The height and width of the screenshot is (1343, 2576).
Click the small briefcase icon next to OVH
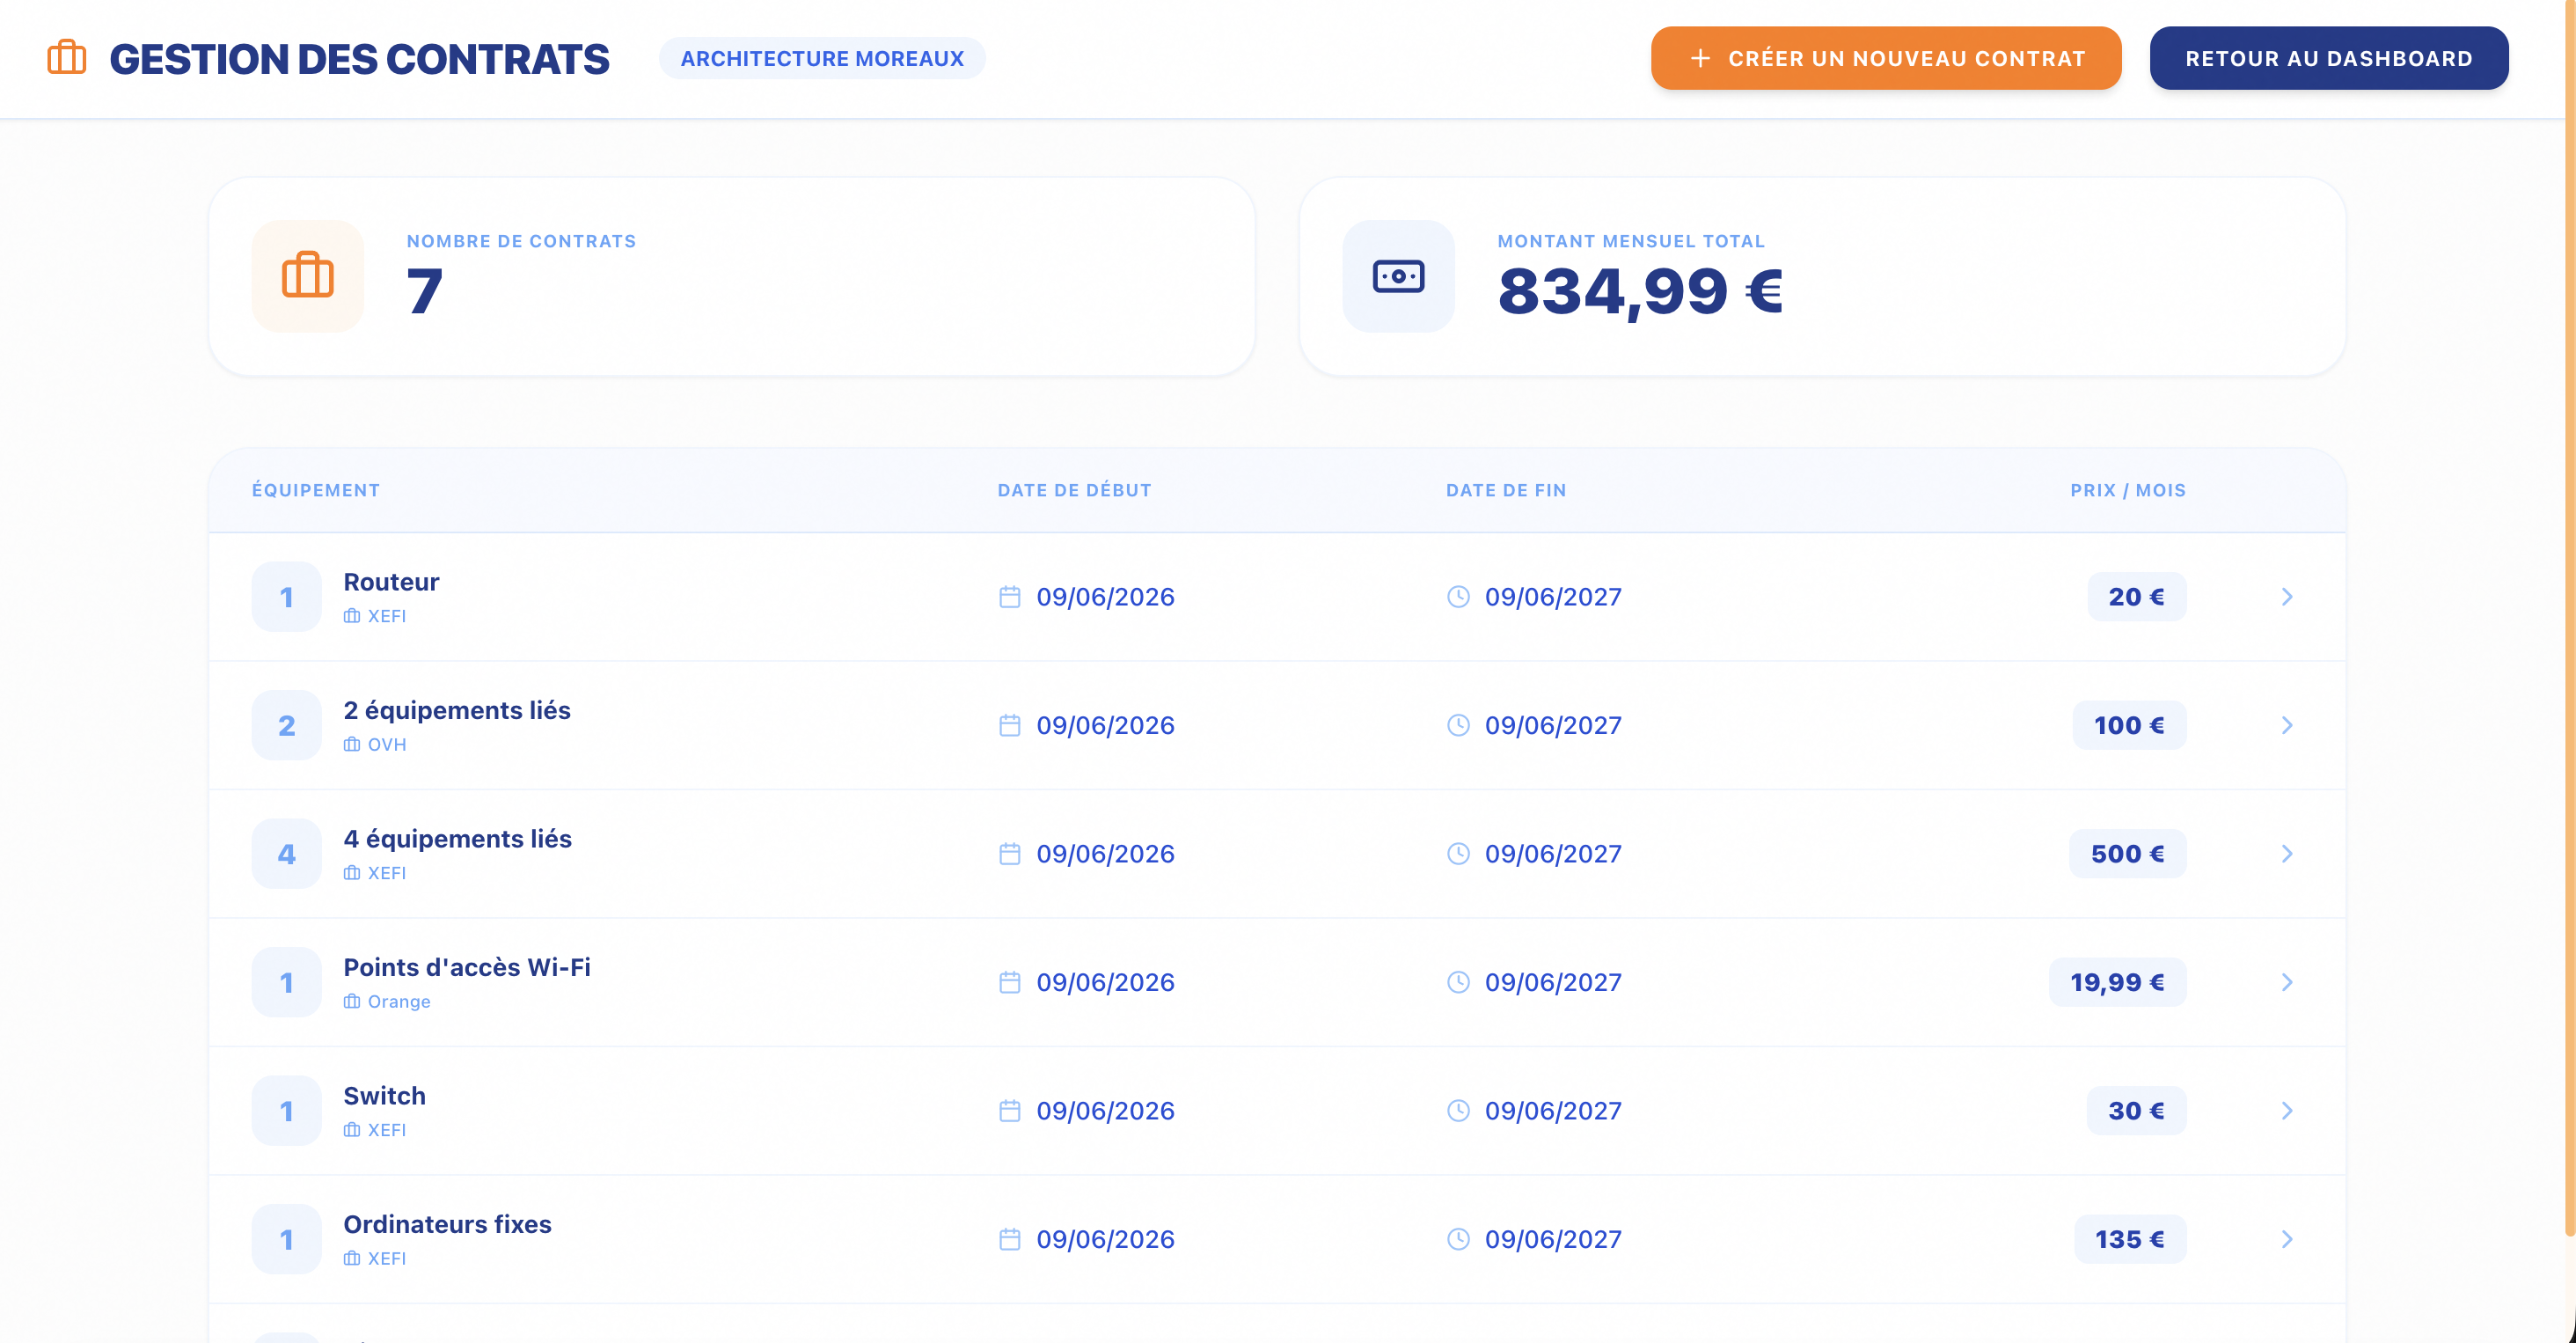point(352,744)
